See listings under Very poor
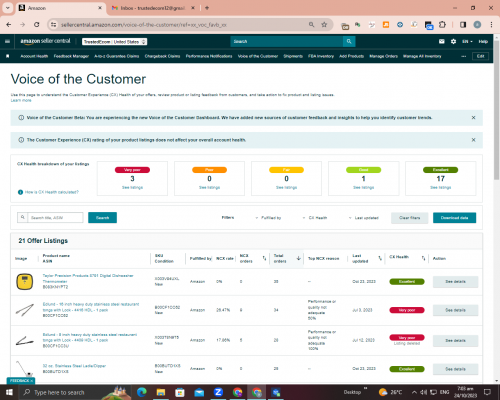 pyautogui.click(x=132, y=188)
